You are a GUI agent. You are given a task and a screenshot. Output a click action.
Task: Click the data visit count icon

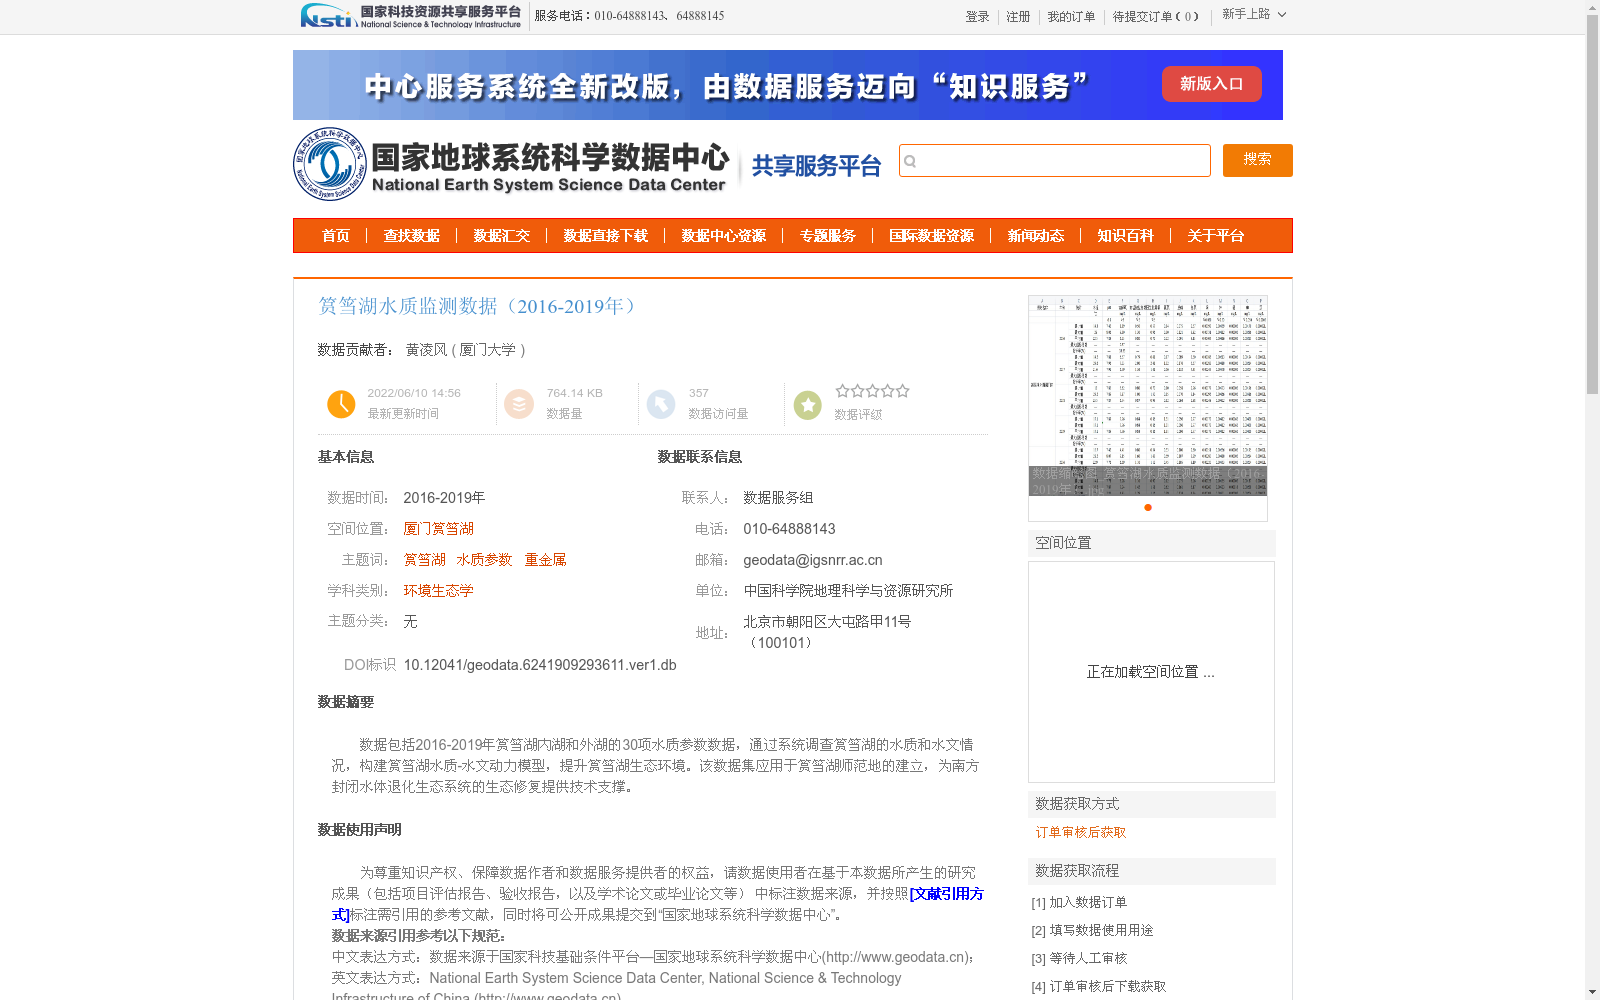(661, 404)
